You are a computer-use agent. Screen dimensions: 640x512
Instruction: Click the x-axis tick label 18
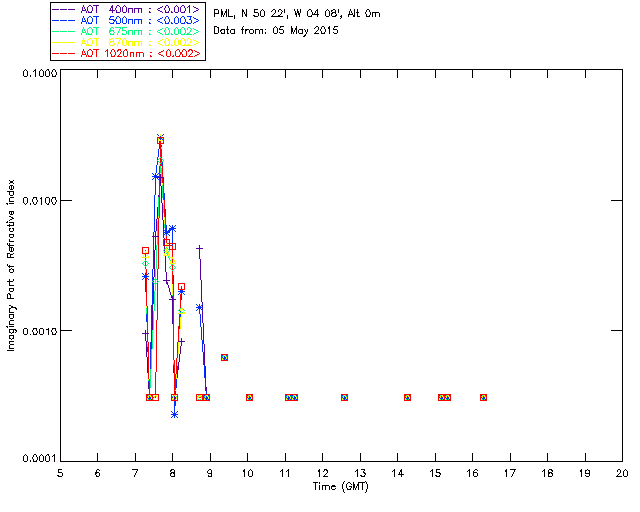[547, 473]
